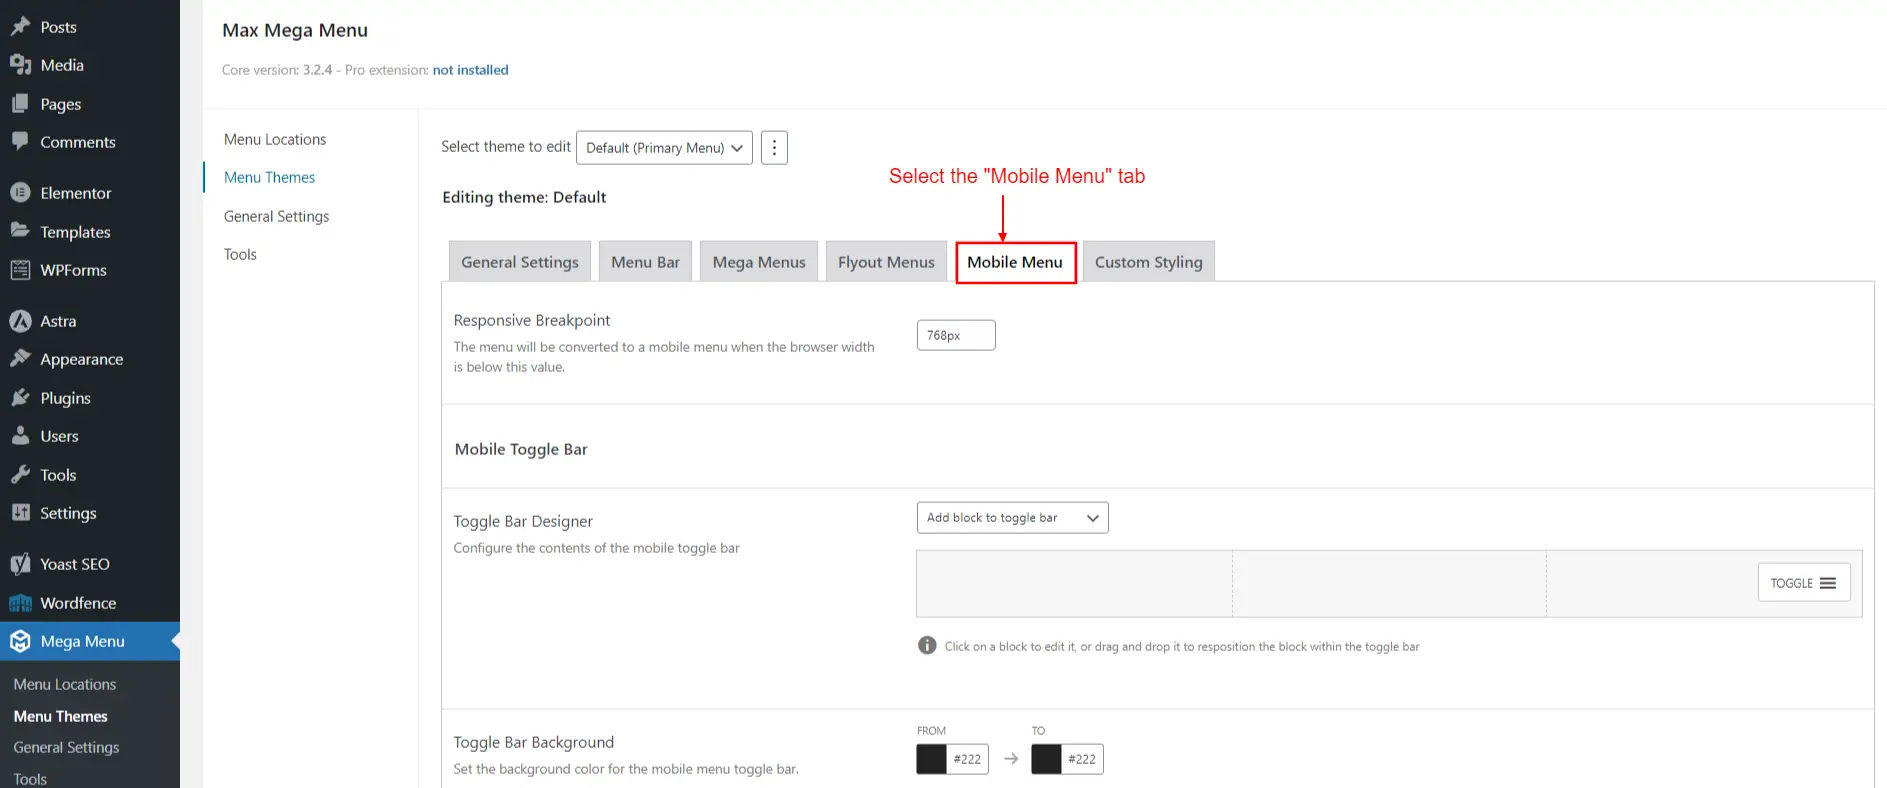Click the Elementor icon in sidebar
This screenshot has width=1887, height=788.
(20, 192)
